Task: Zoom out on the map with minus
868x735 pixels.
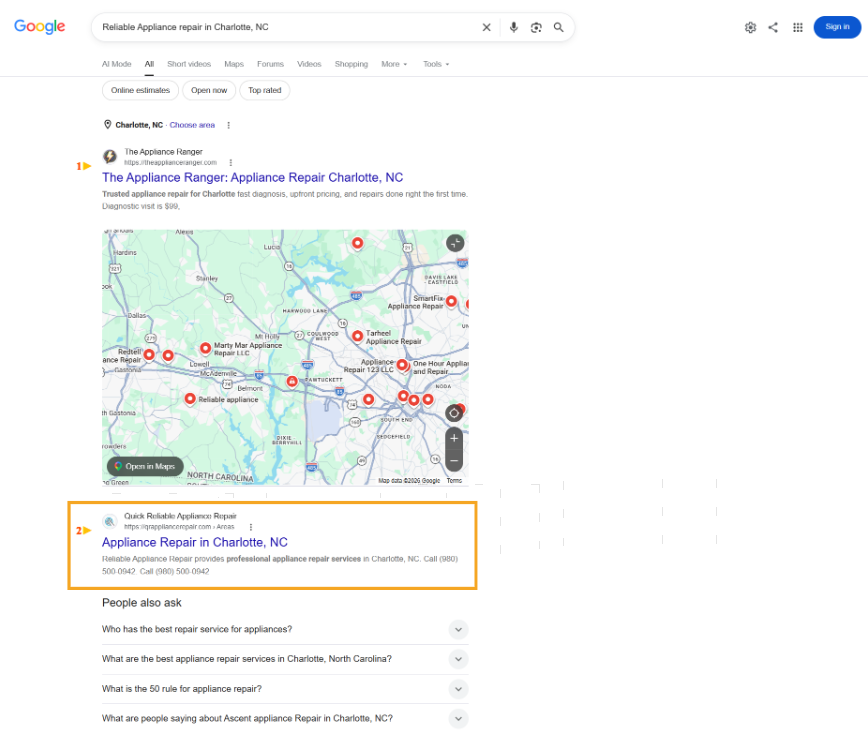Action: [454, 460]
